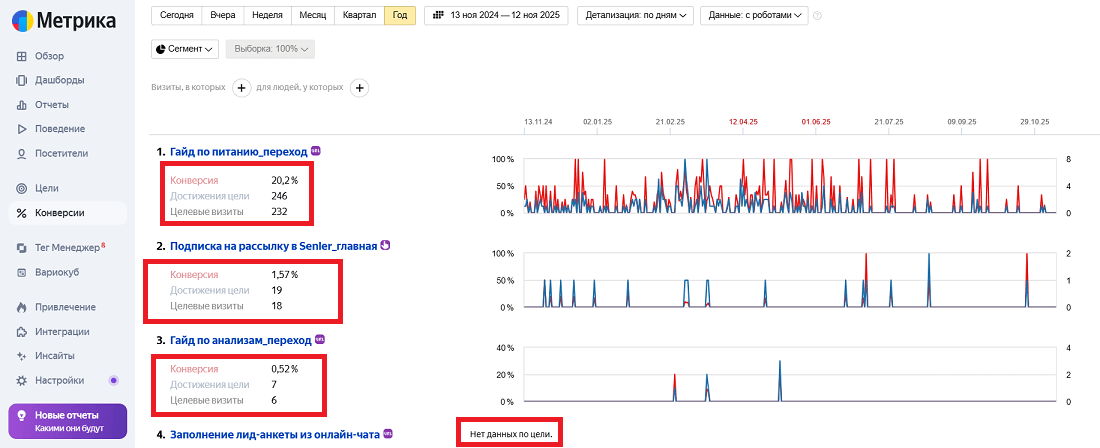Open the Обзор section icon in sidebar

[22, 56]
